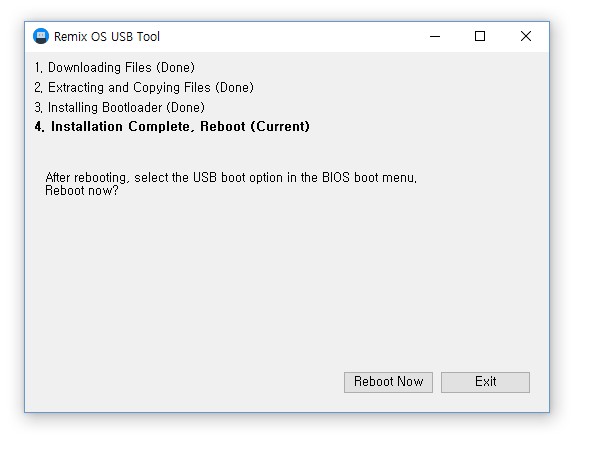Click the Remix OS app icon in title bar
This screenshot has height=456, width=606.
point(41,37)
